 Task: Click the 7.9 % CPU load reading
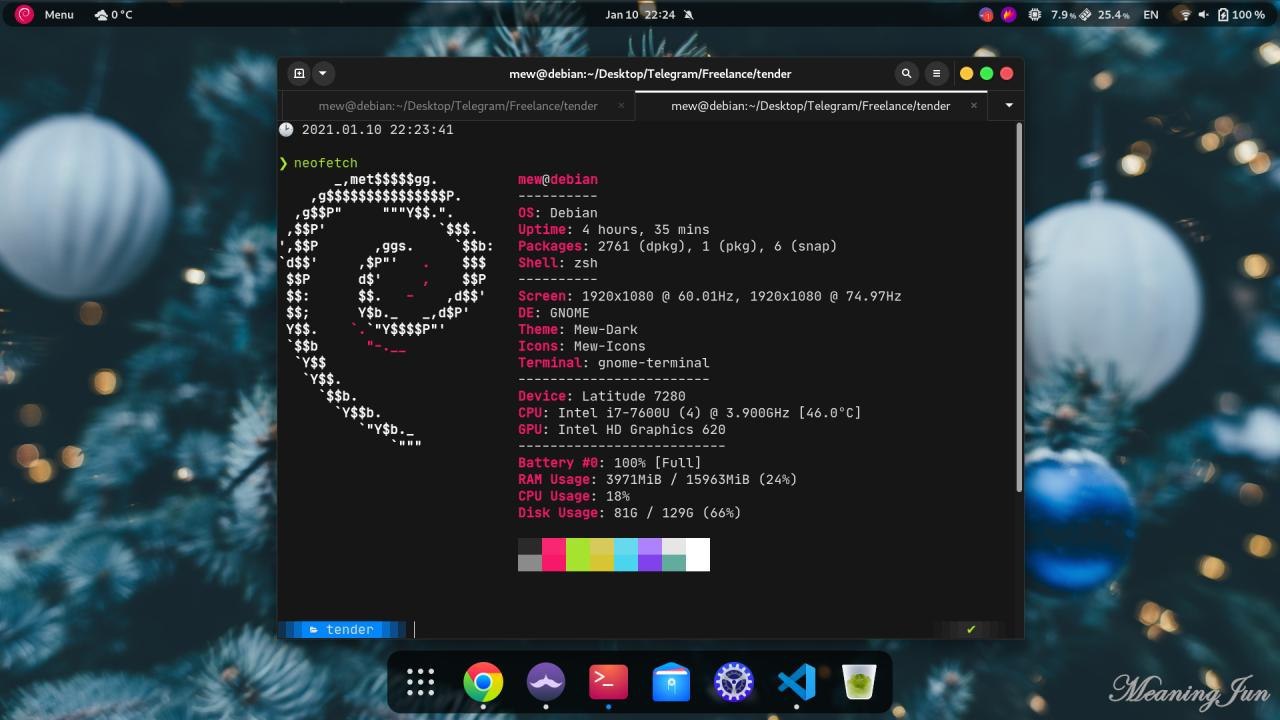coord(1063,15)
